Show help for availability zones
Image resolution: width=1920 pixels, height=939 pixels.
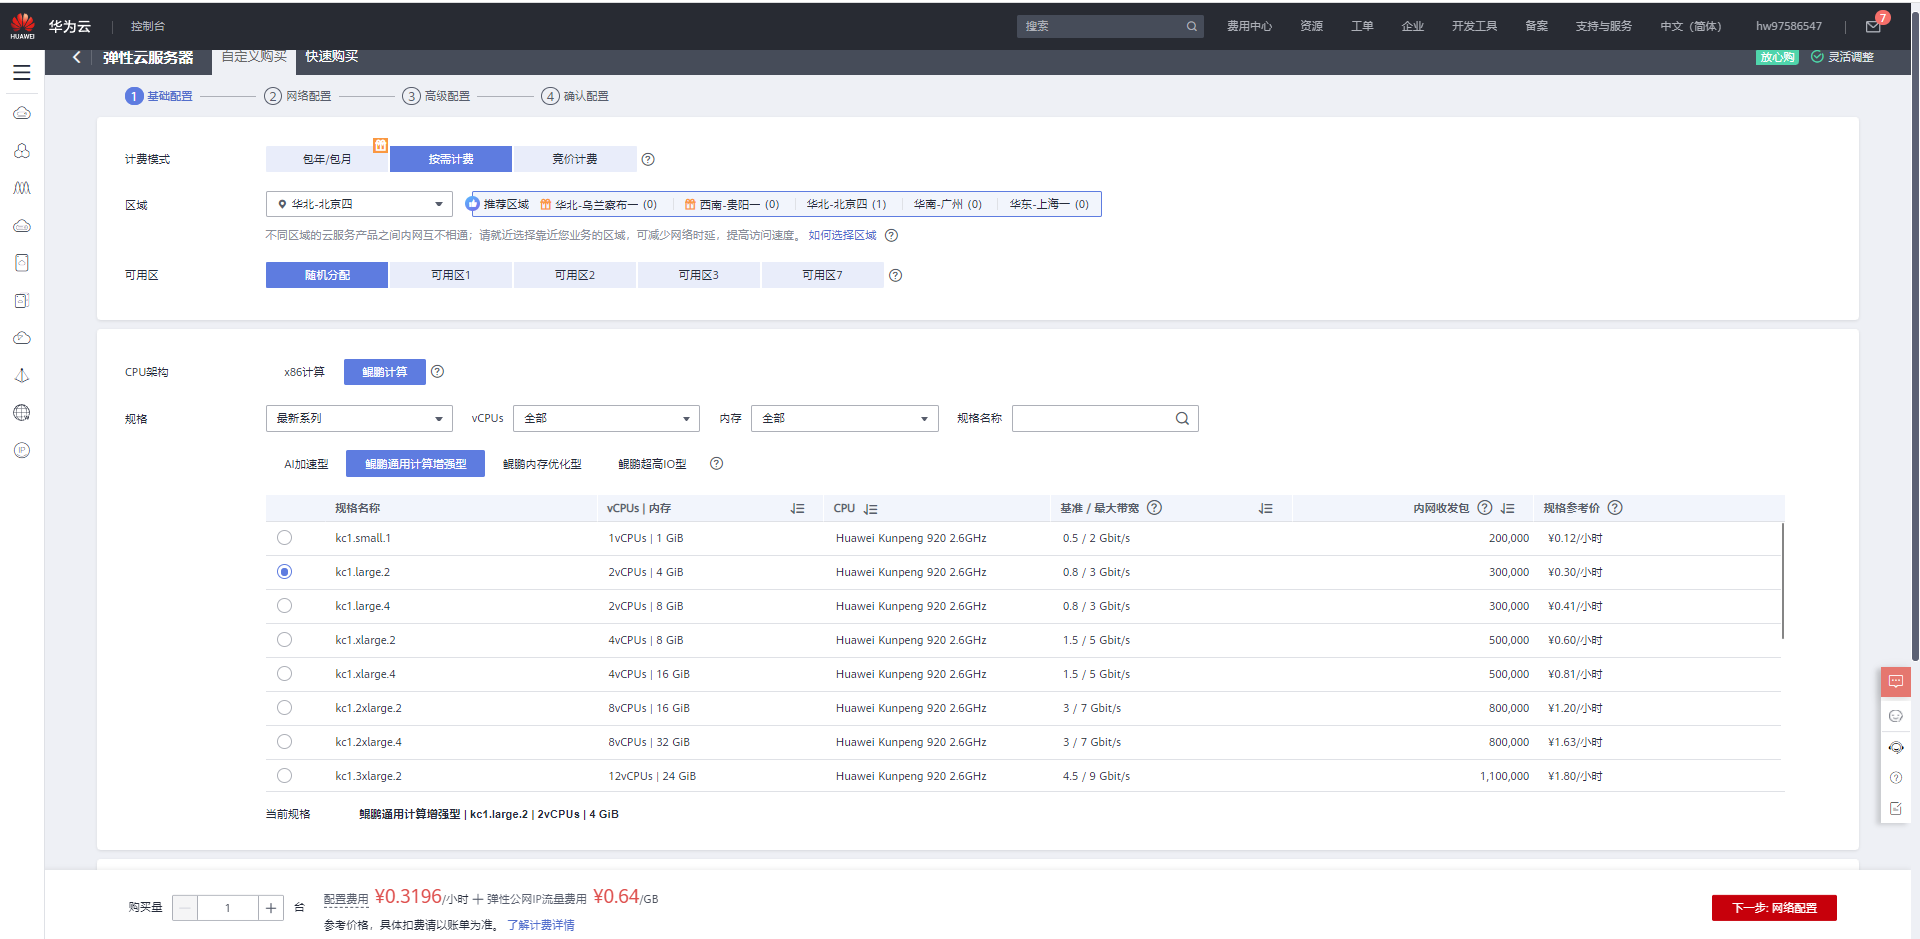pyautogui.click(x=896, y=275)
